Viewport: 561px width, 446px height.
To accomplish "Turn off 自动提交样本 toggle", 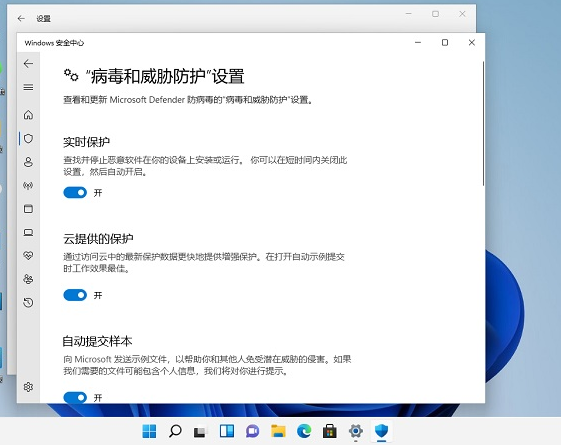I will [x=75, y=397].
